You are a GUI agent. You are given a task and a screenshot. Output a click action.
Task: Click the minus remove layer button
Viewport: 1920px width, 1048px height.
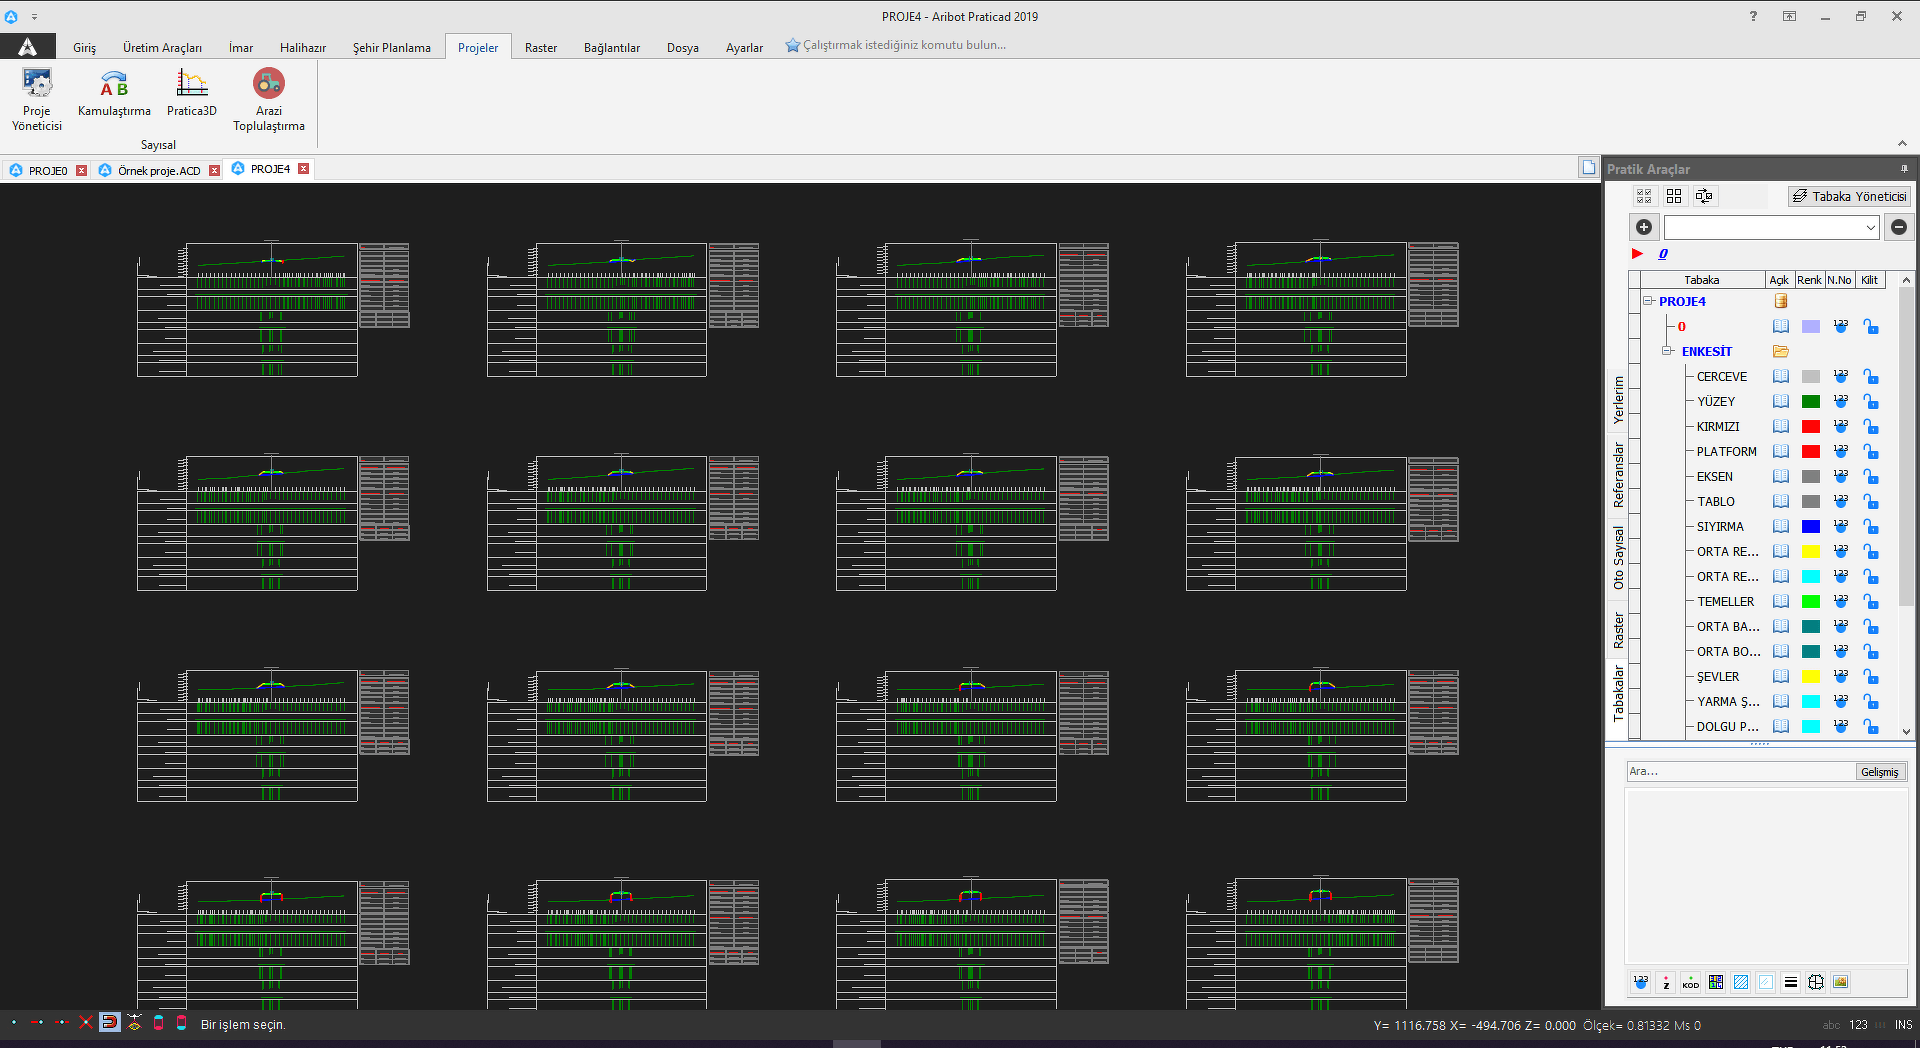click(1898, 227)
